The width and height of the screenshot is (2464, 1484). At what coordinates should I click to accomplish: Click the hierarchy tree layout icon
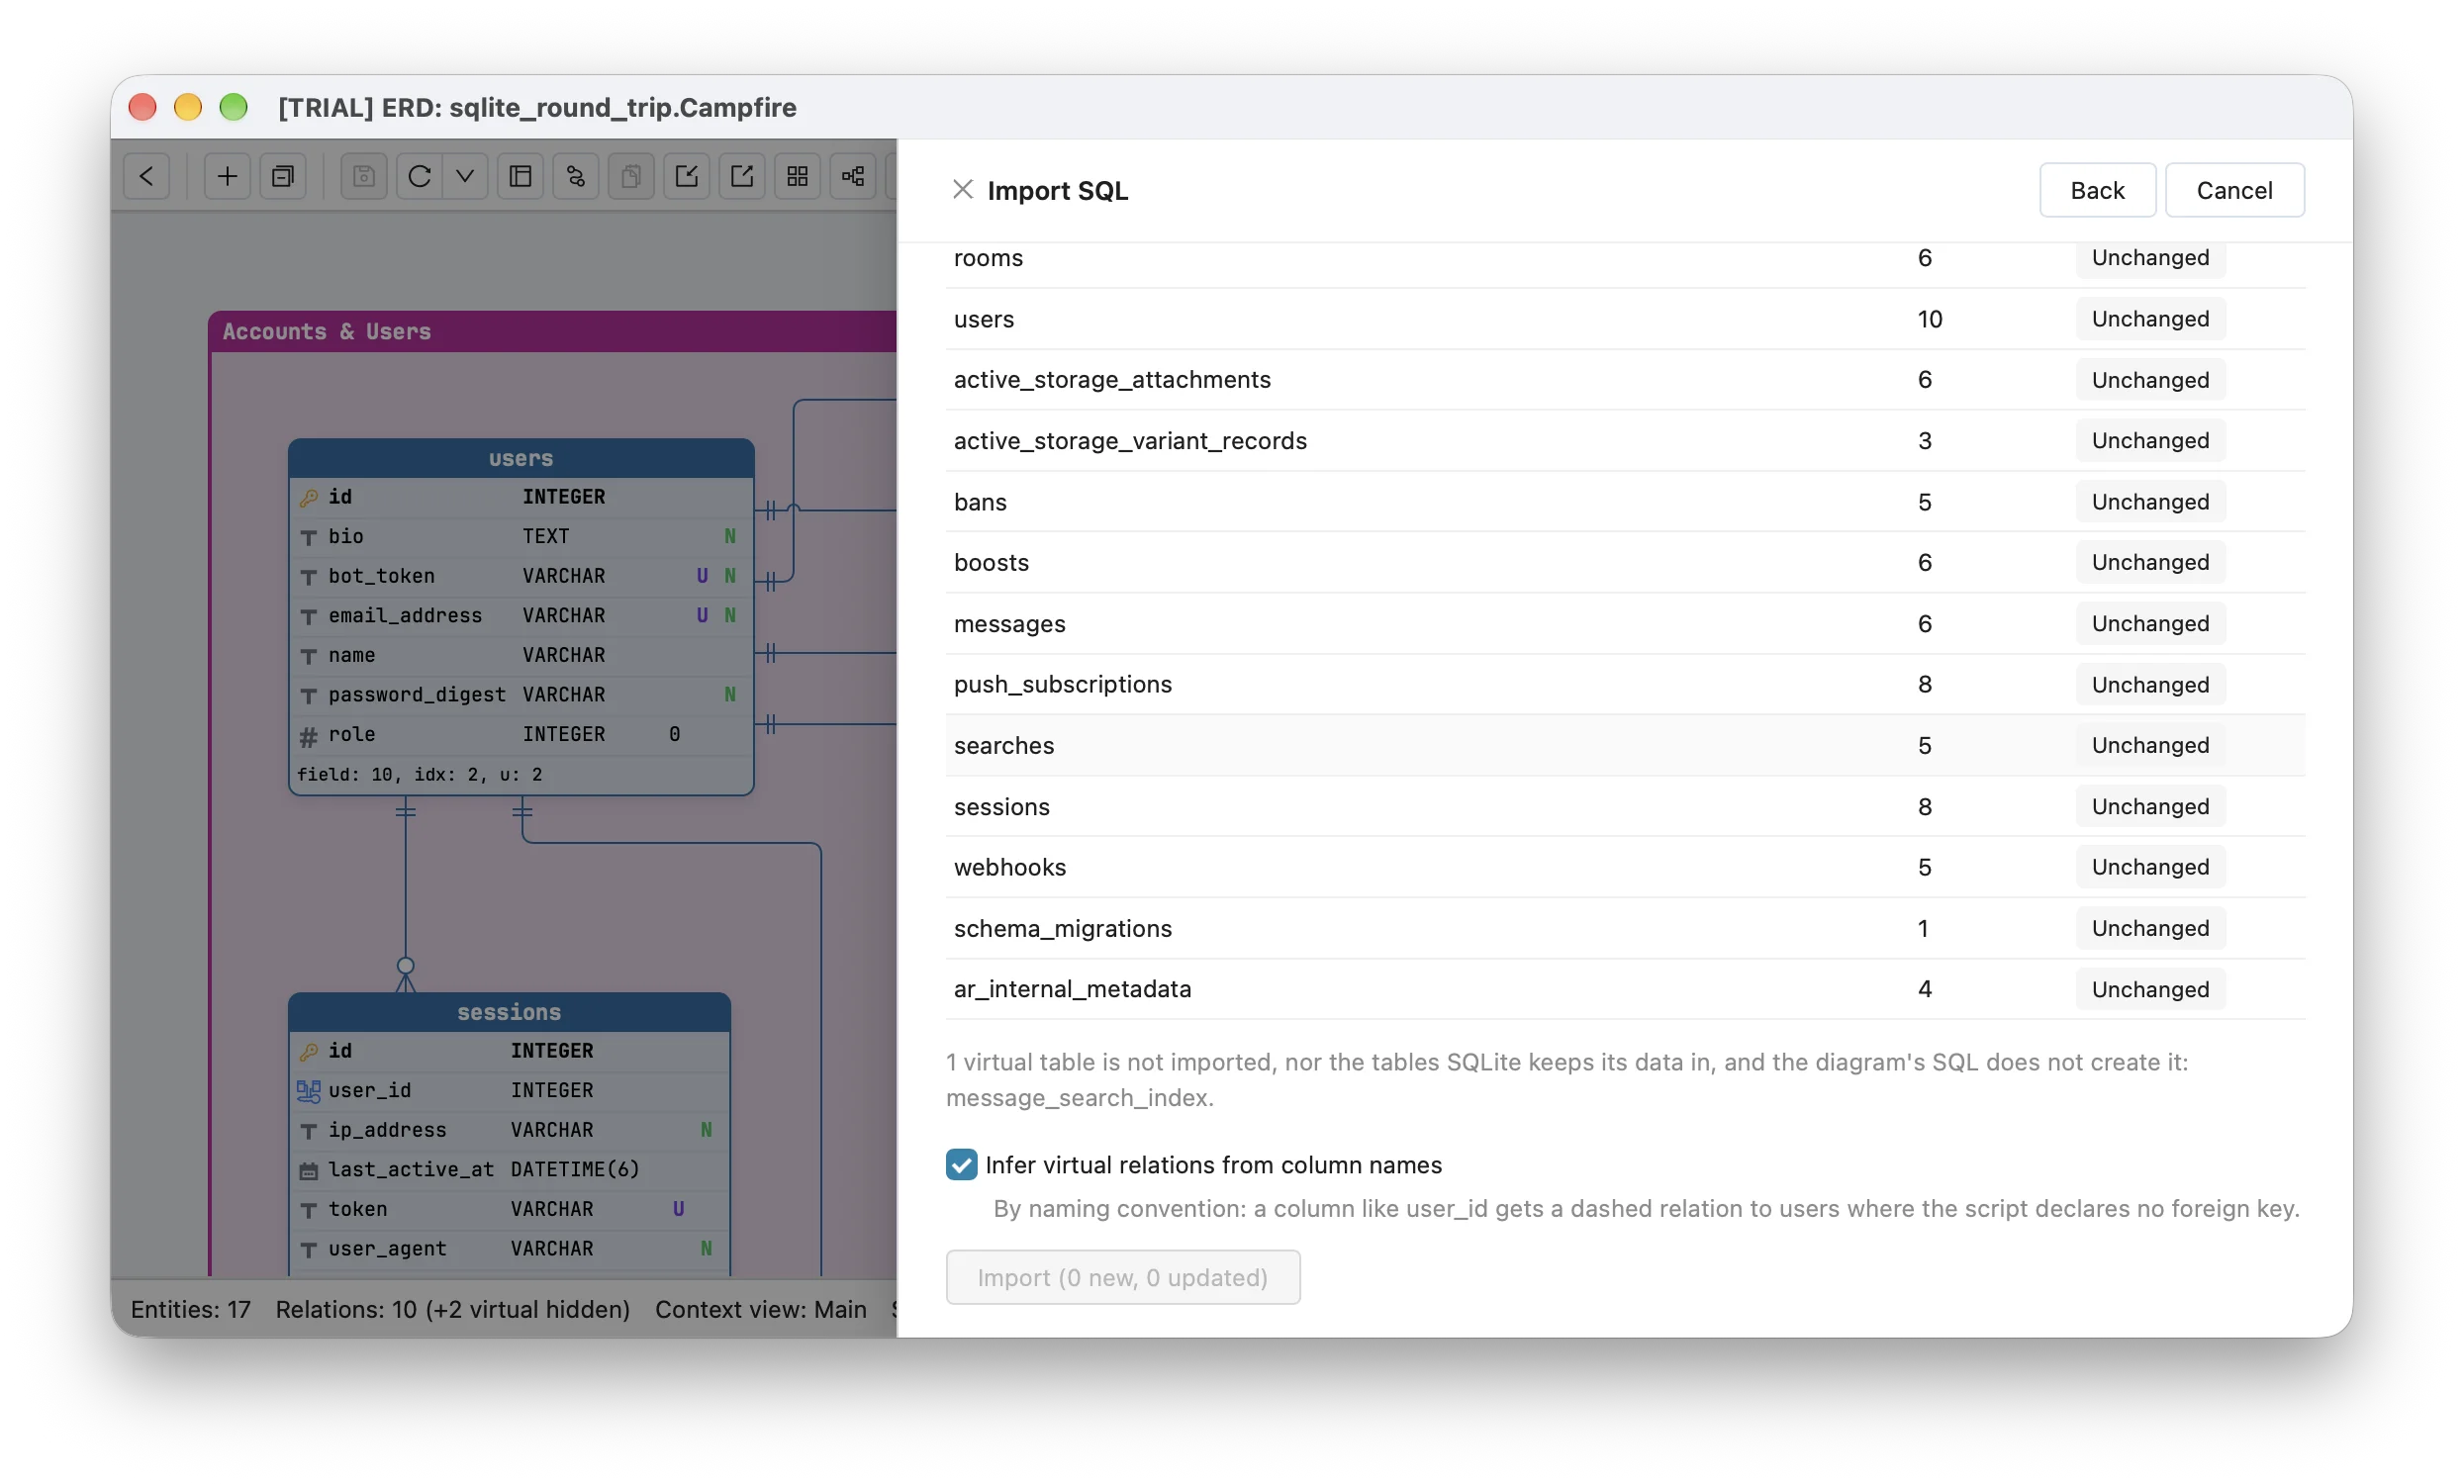coord(853,176)
